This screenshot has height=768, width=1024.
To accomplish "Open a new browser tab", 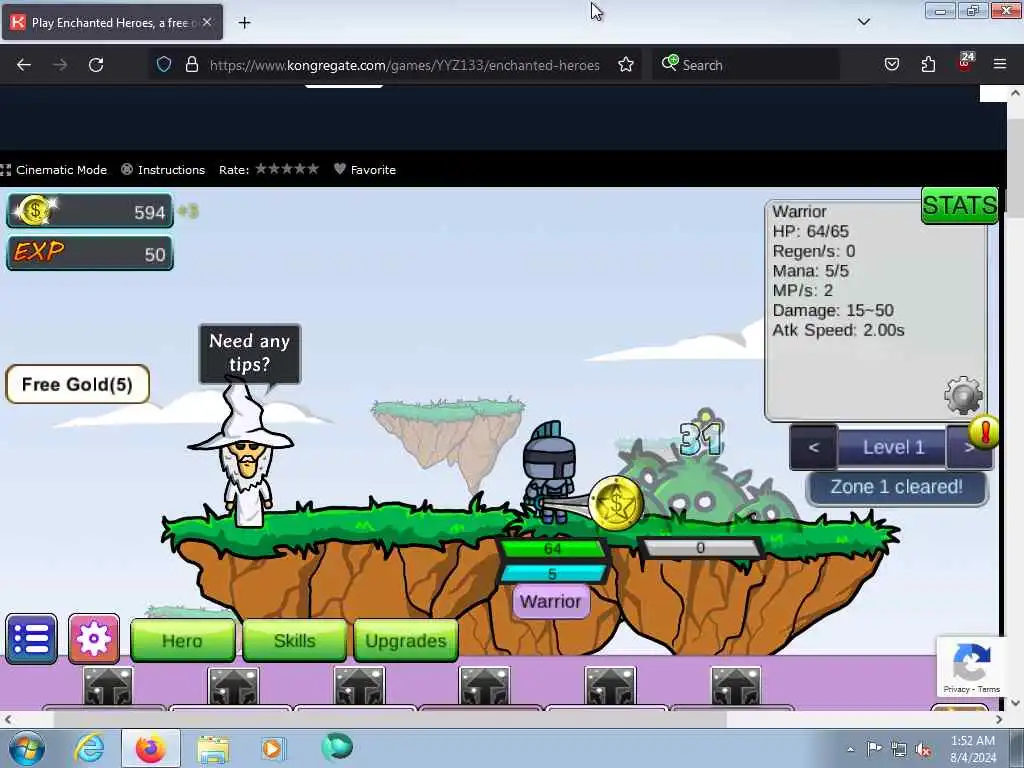I will point(244,23).
